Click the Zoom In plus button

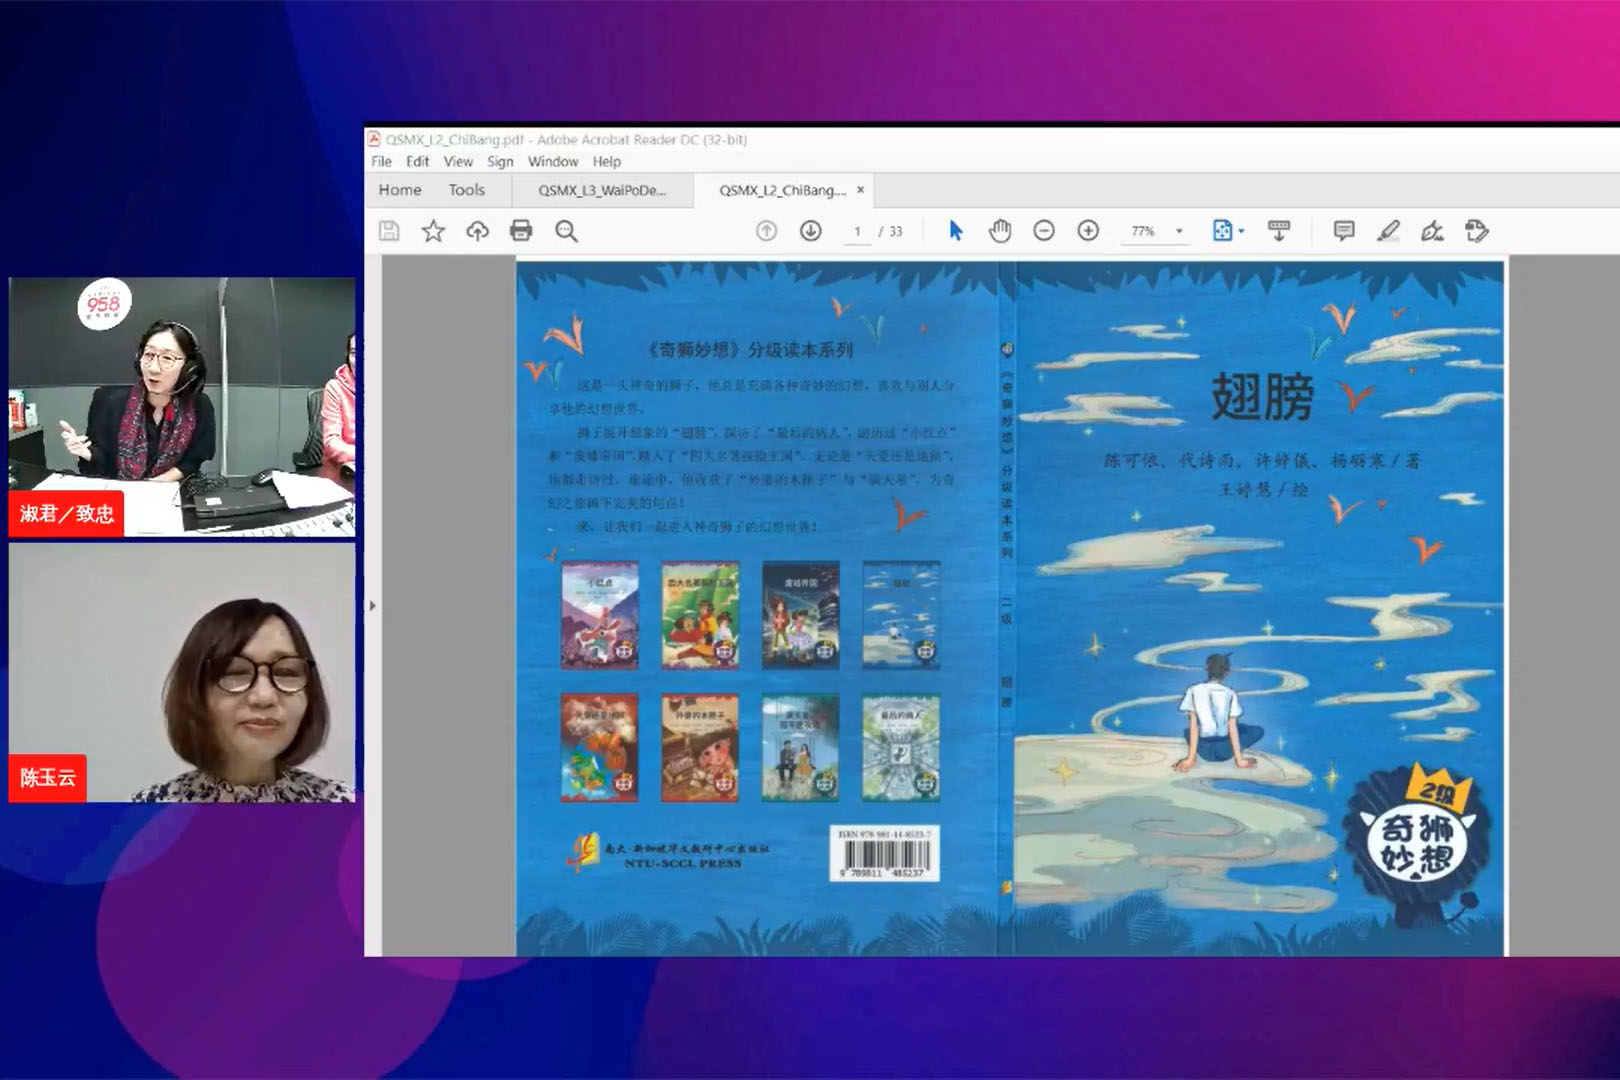pyautogui.click(x=1088, y=231)
